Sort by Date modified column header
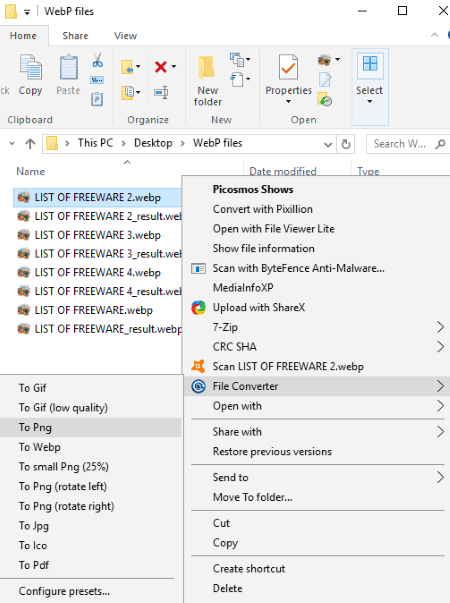 coord(283,171)
